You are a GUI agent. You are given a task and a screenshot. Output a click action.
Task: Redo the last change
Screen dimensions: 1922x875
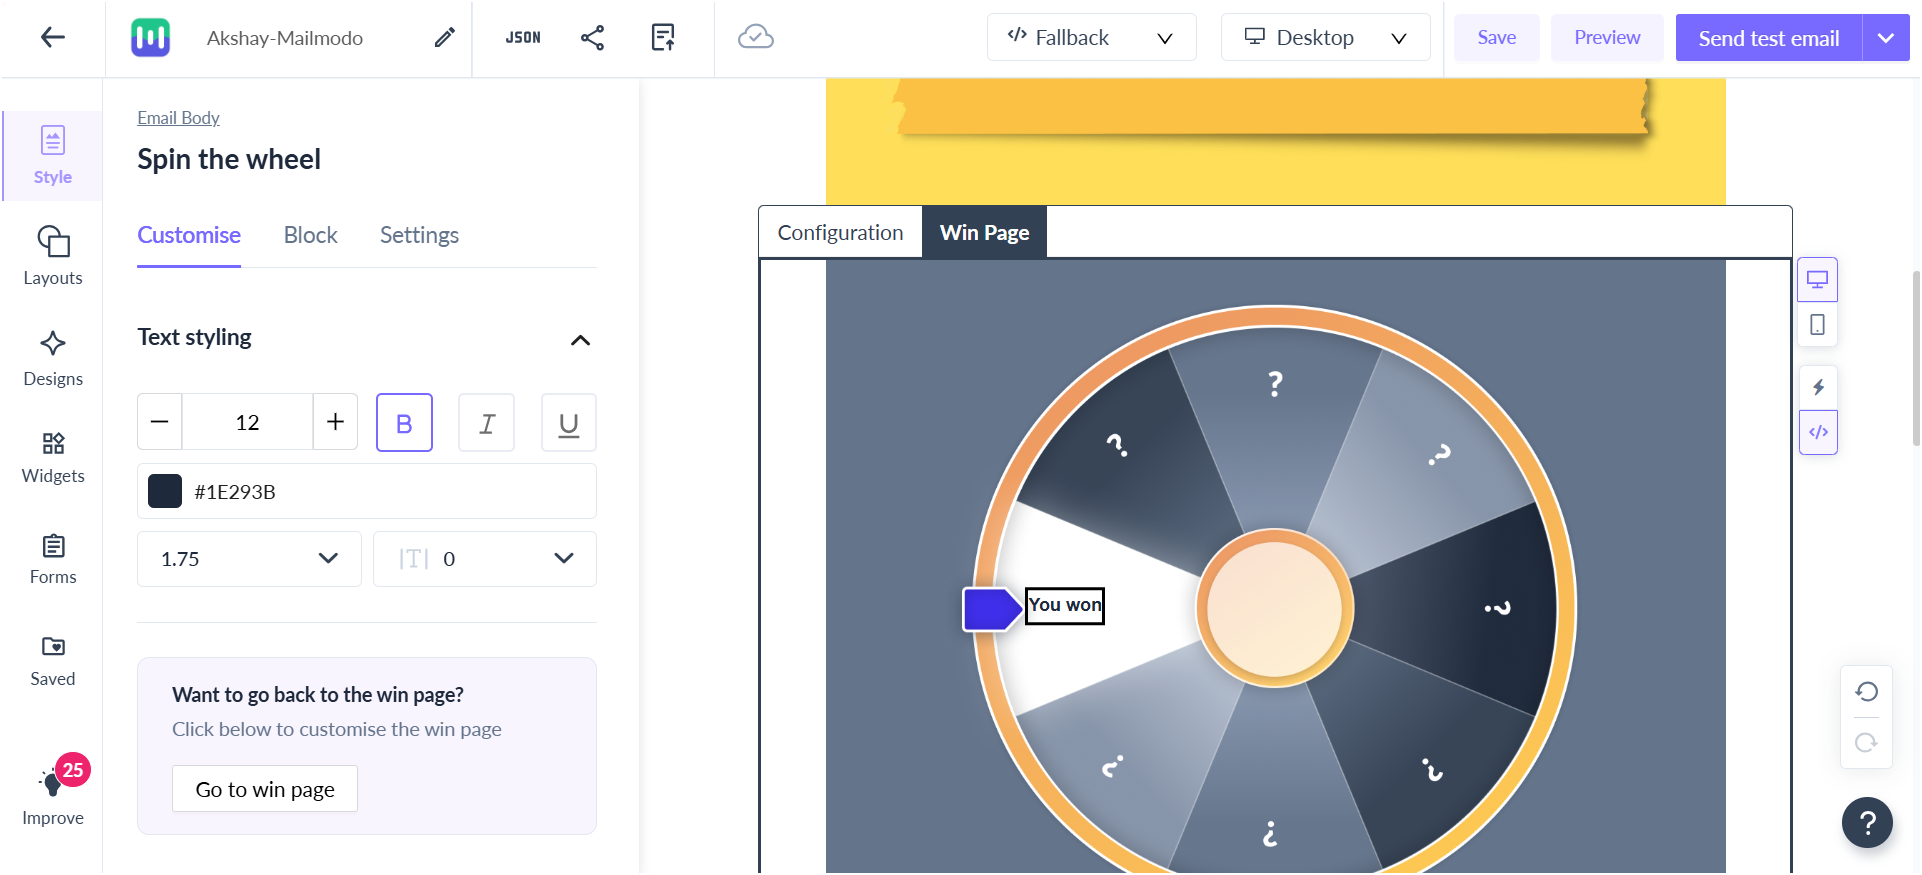1866,743
